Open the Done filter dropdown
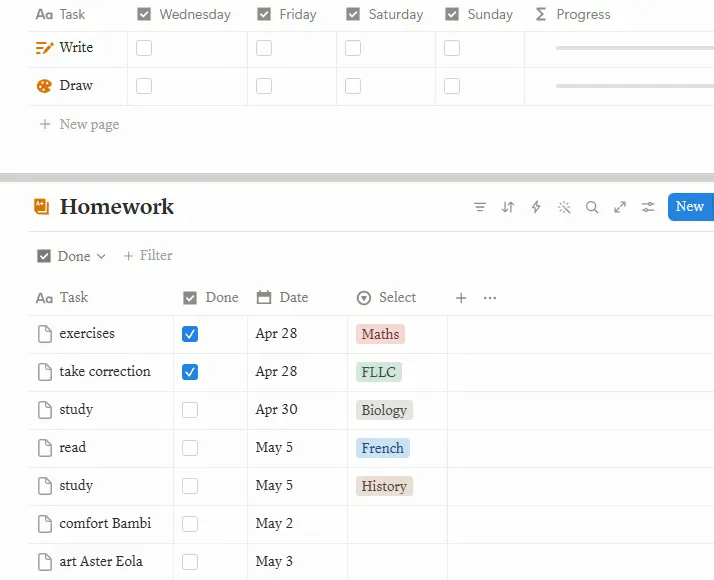714x580 pixels. click(71, 256)
